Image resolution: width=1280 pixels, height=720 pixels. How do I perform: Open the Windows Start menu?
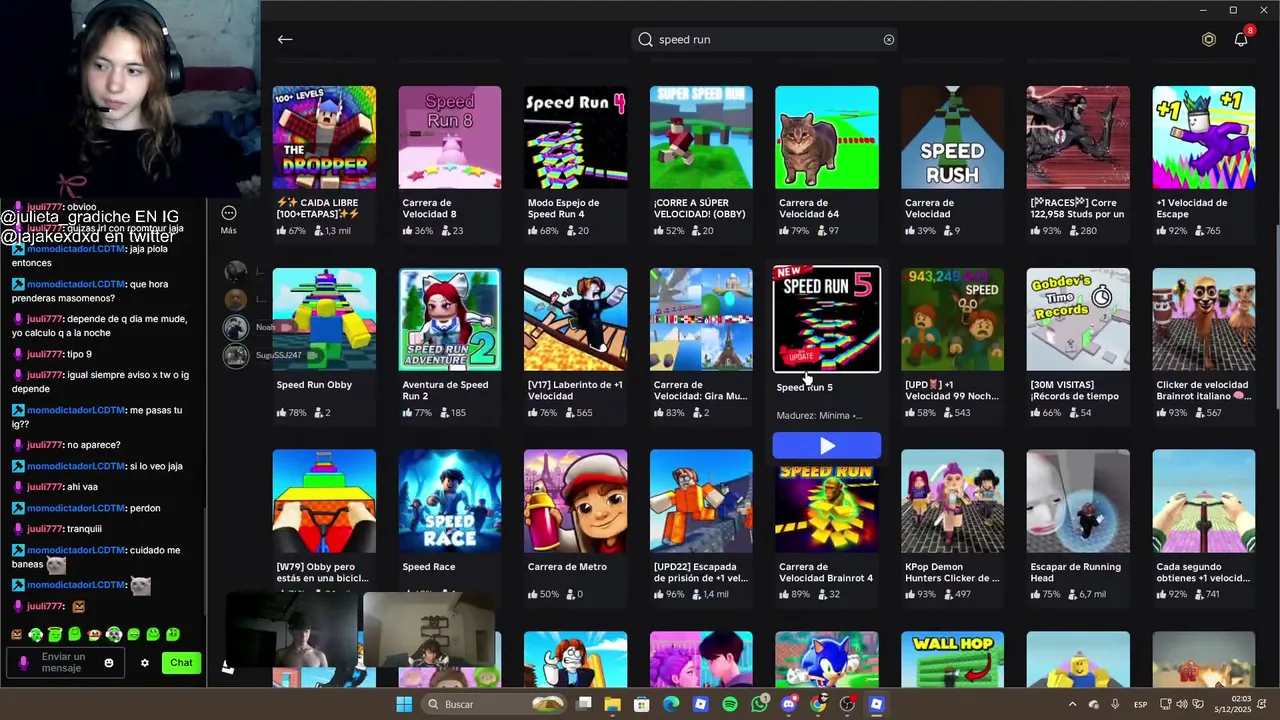(404, 704)
